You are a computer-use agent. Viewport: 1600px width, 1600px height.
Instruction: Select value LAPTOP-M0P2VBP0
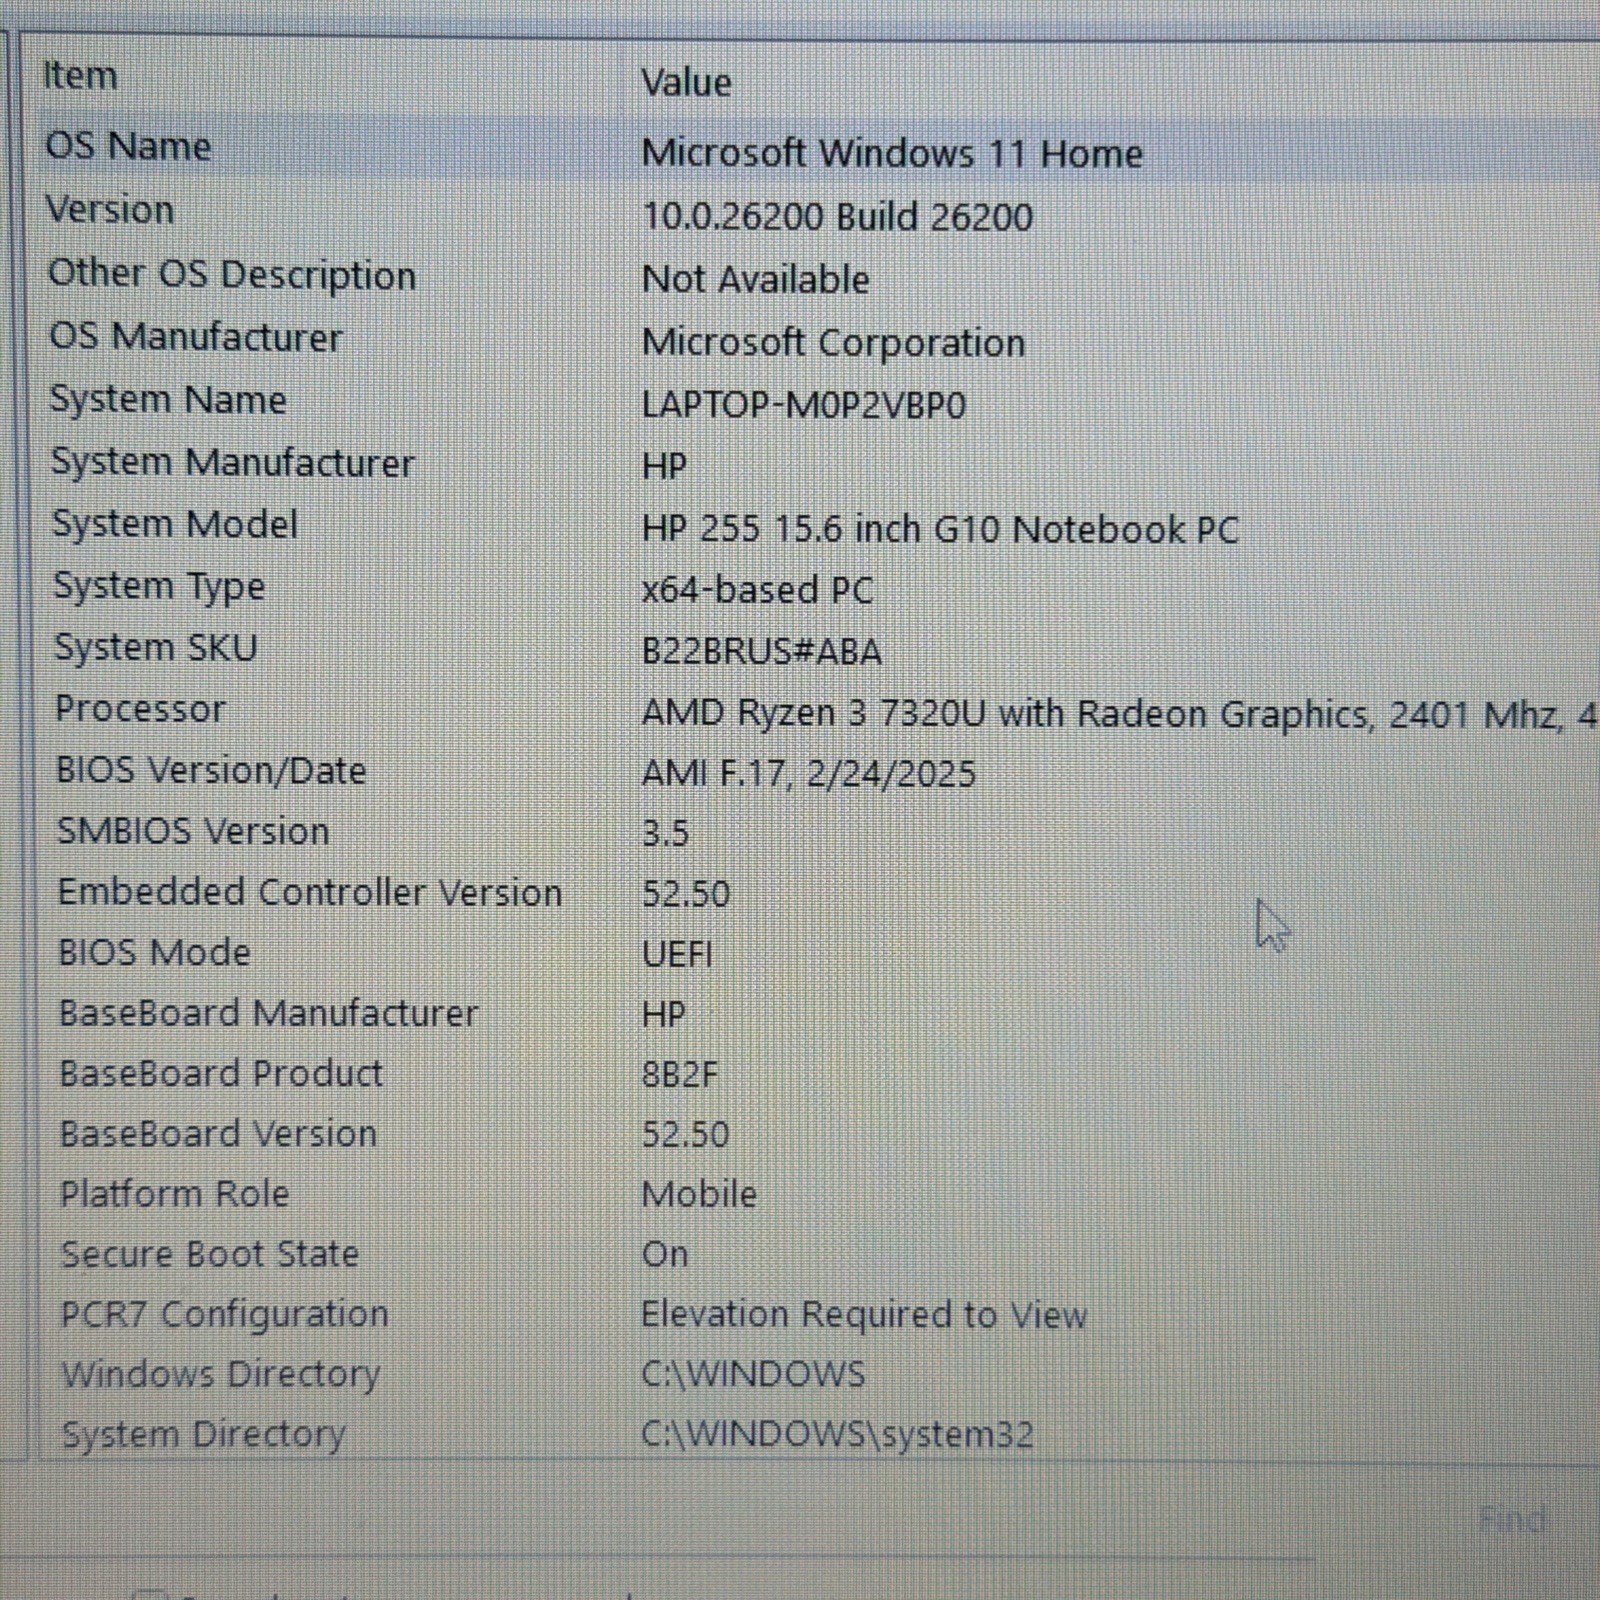pos(804,405)
